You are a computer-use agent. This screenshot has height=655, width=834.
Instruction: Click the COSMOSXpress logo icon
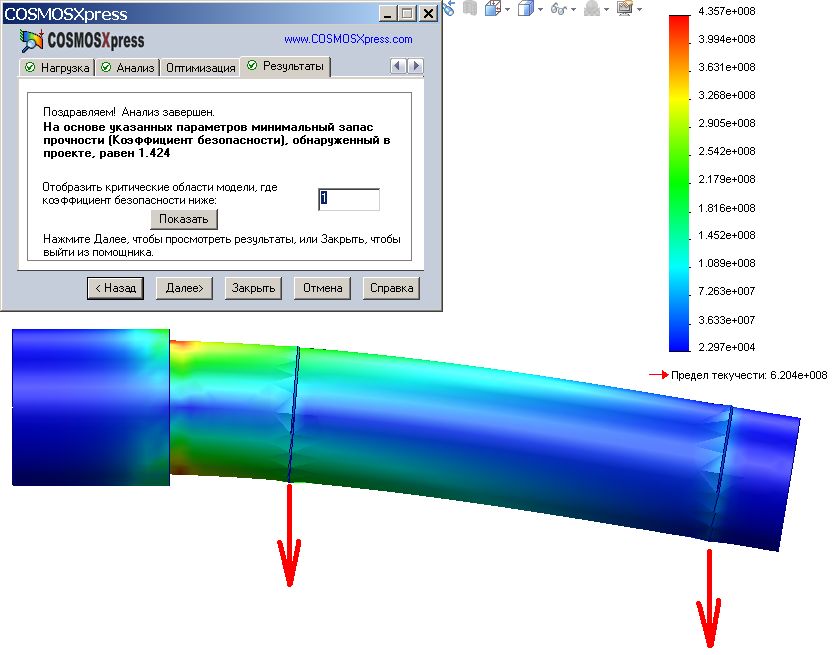31,40
